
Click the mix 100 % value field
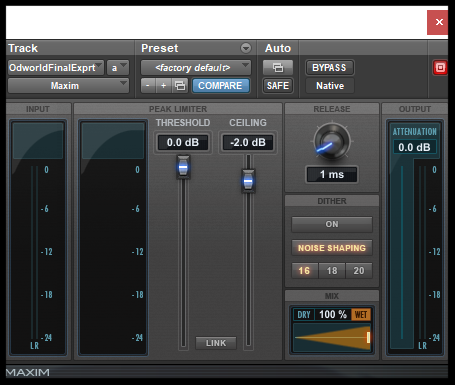pyautogui.click(x=333, y=314)
